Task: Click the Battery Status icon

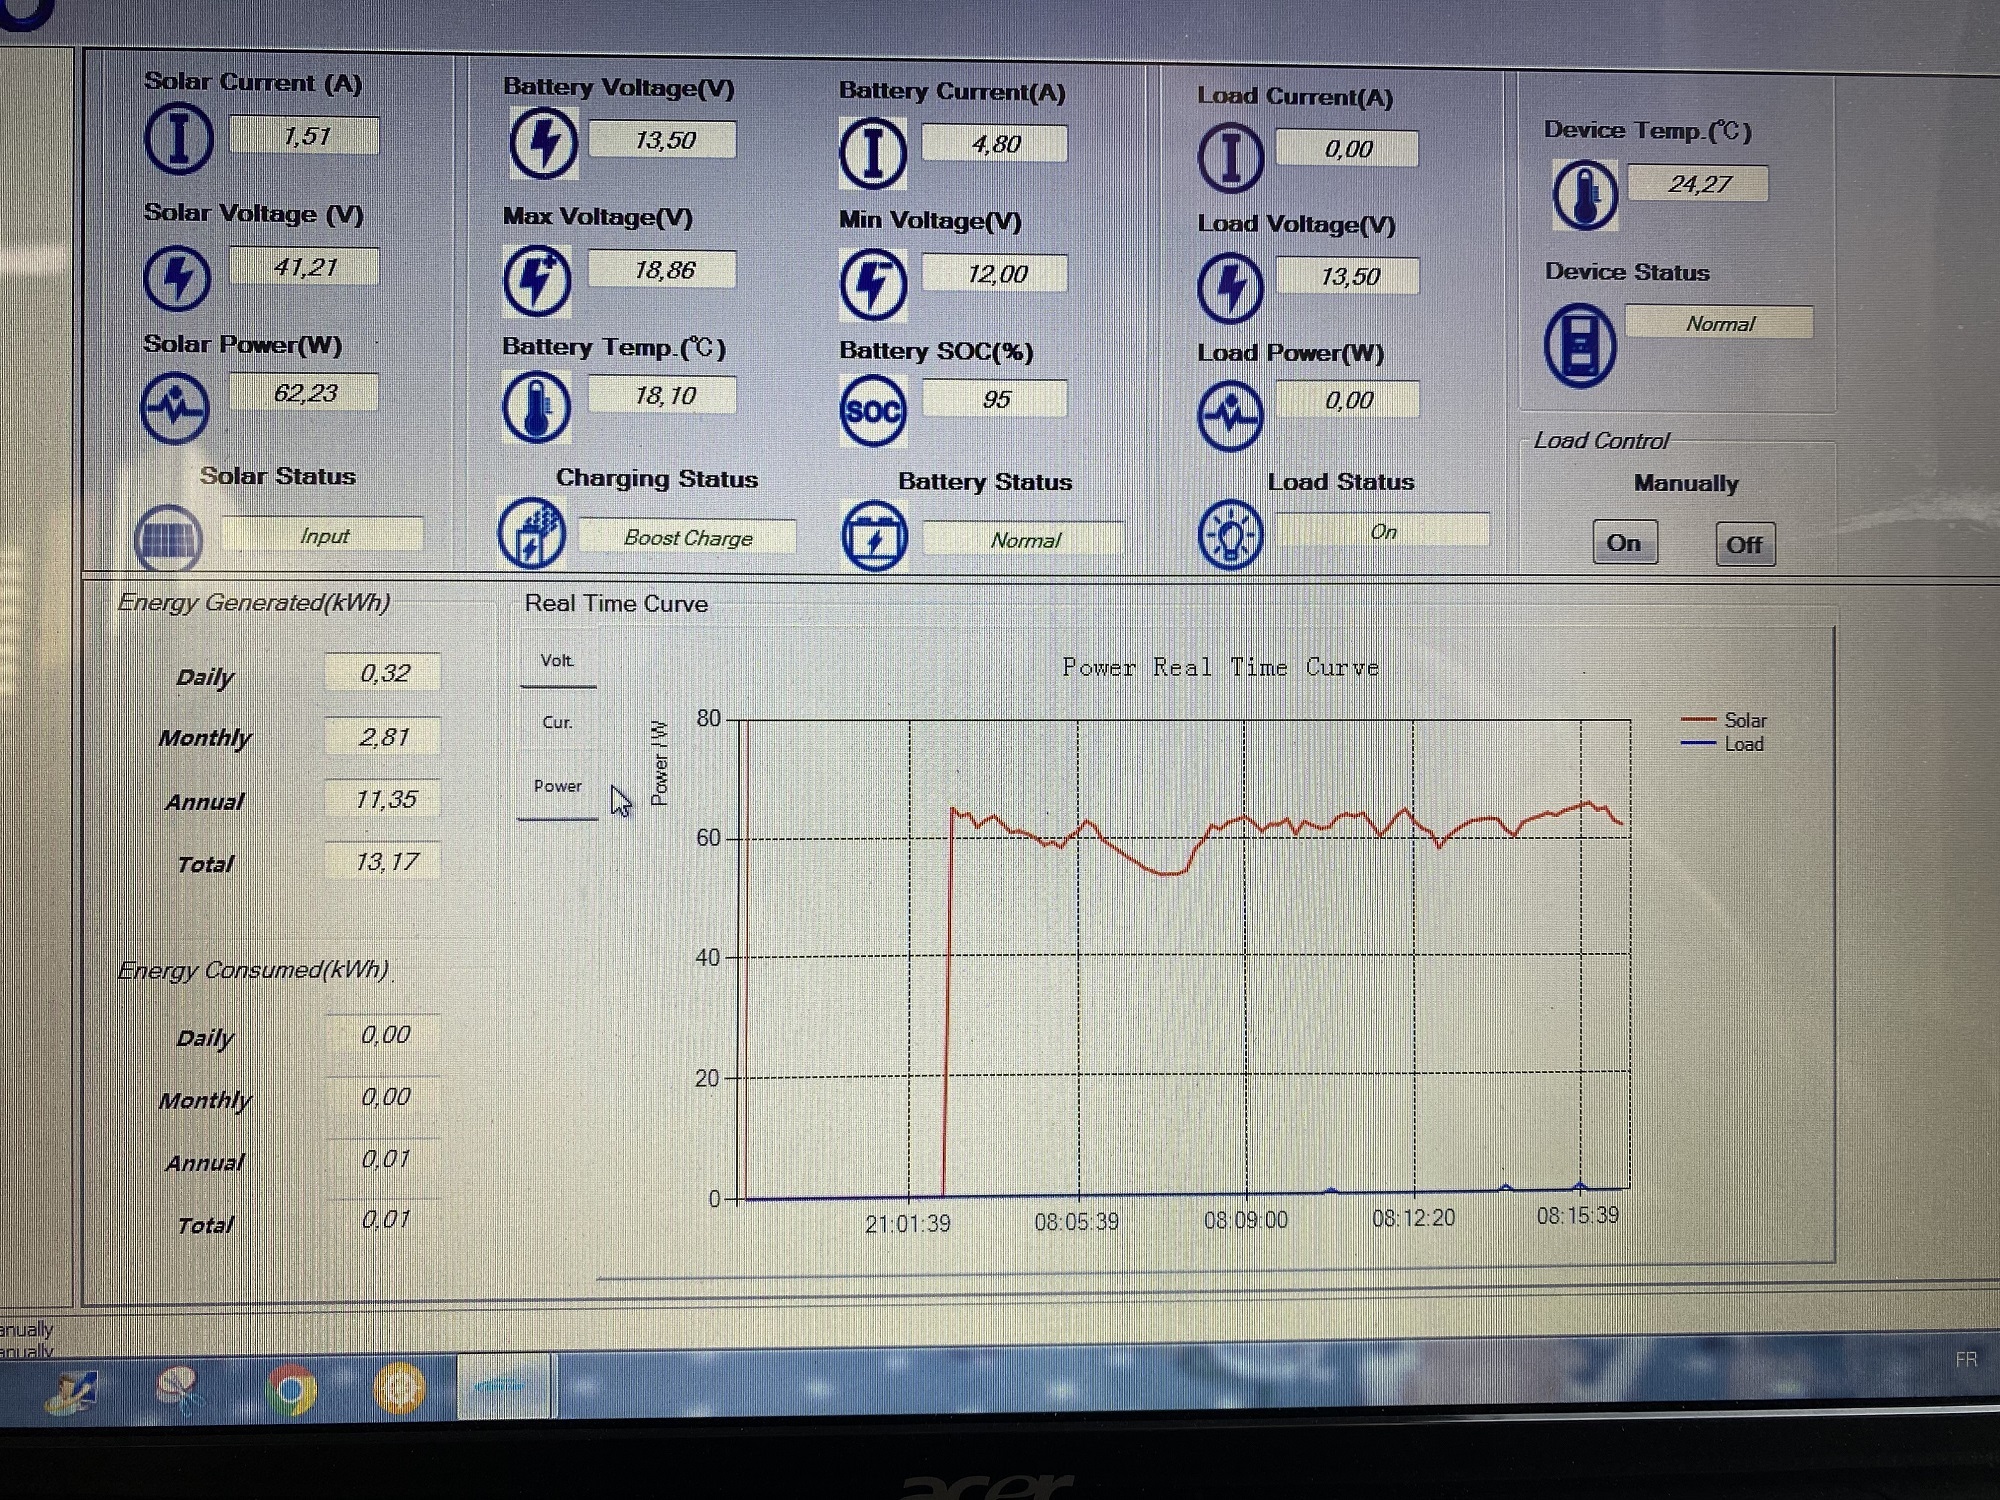Action: coord(874,537)
